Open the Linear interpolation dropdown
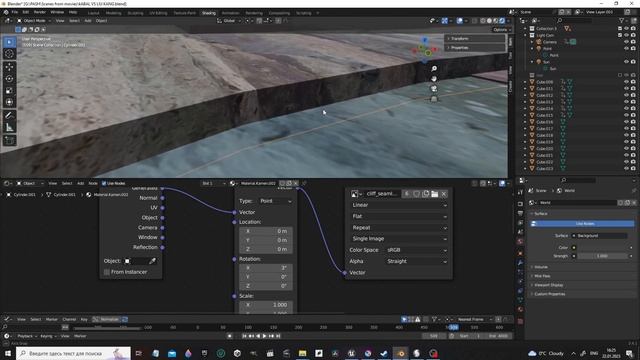 399,205
